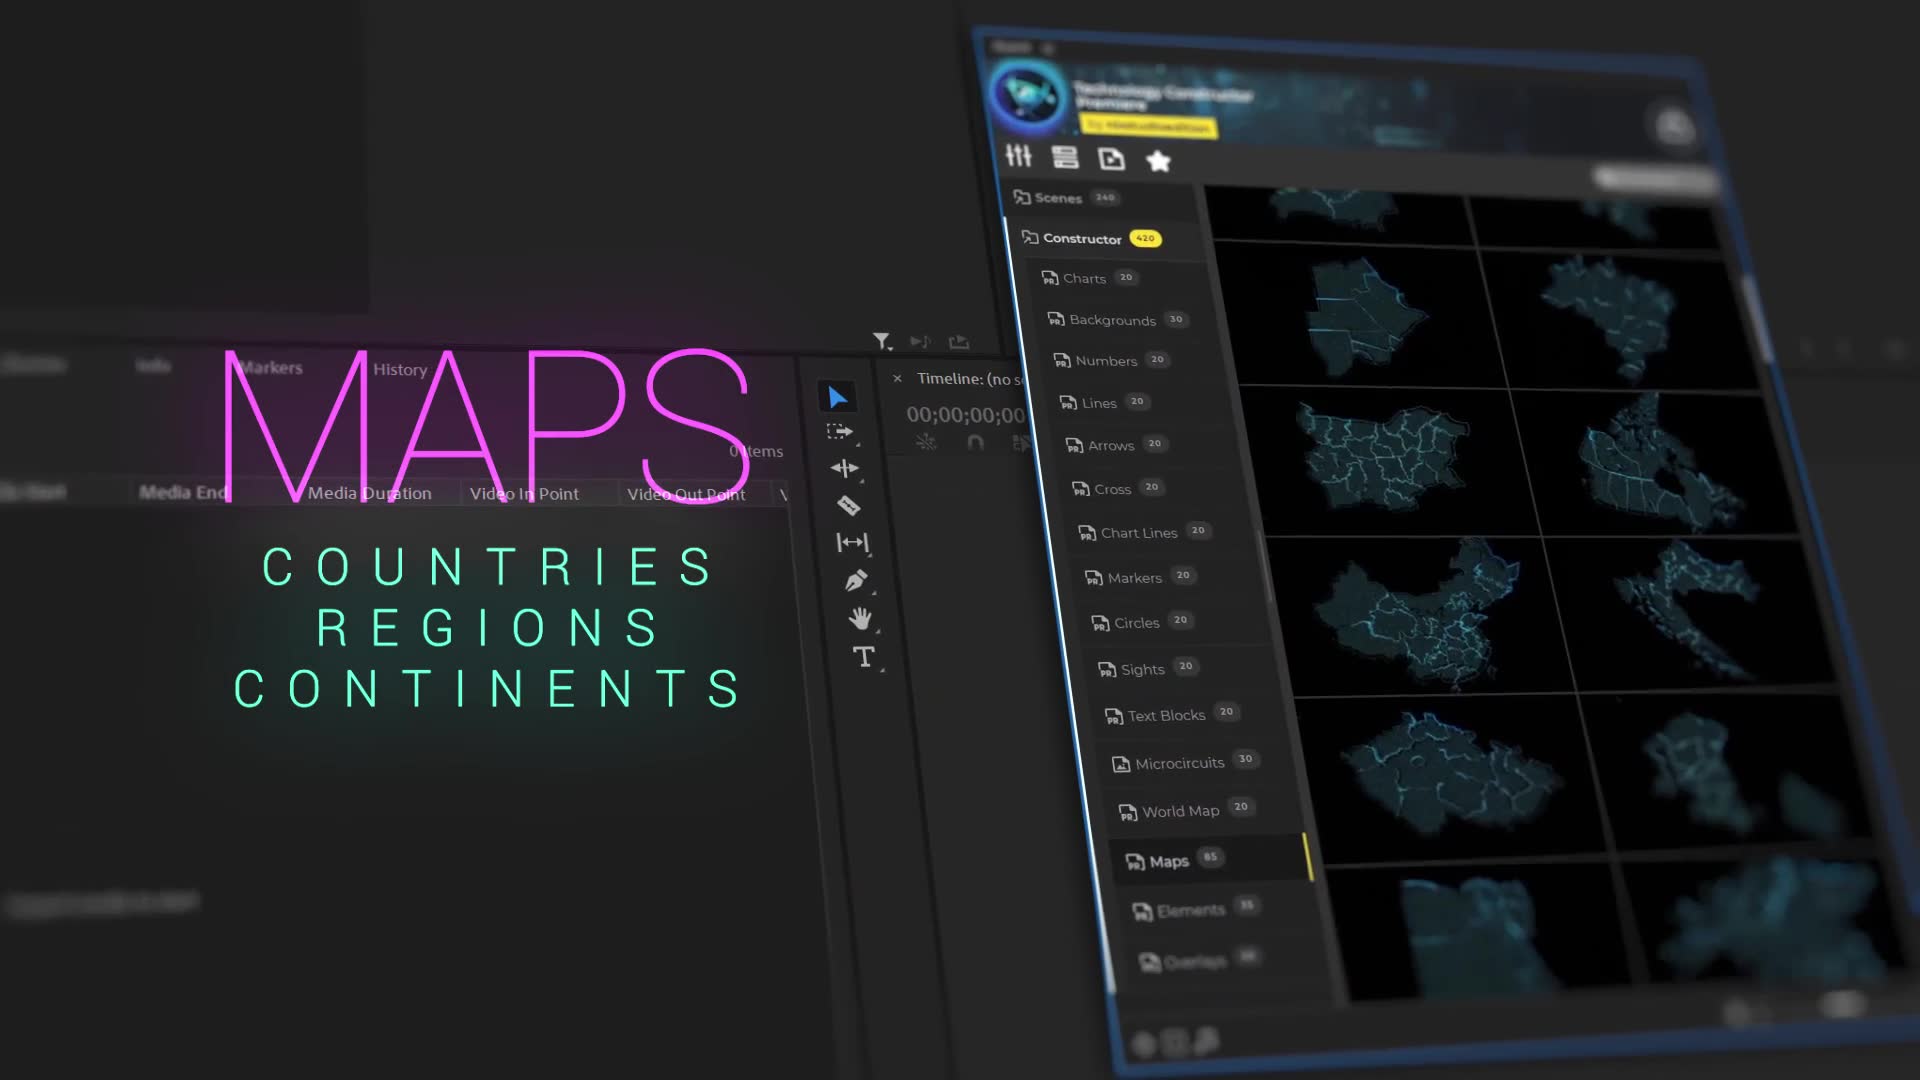The width and height of the screenshot is (1920, 1080).
Task: Select the Slip tool
Action: pos(852,542)
